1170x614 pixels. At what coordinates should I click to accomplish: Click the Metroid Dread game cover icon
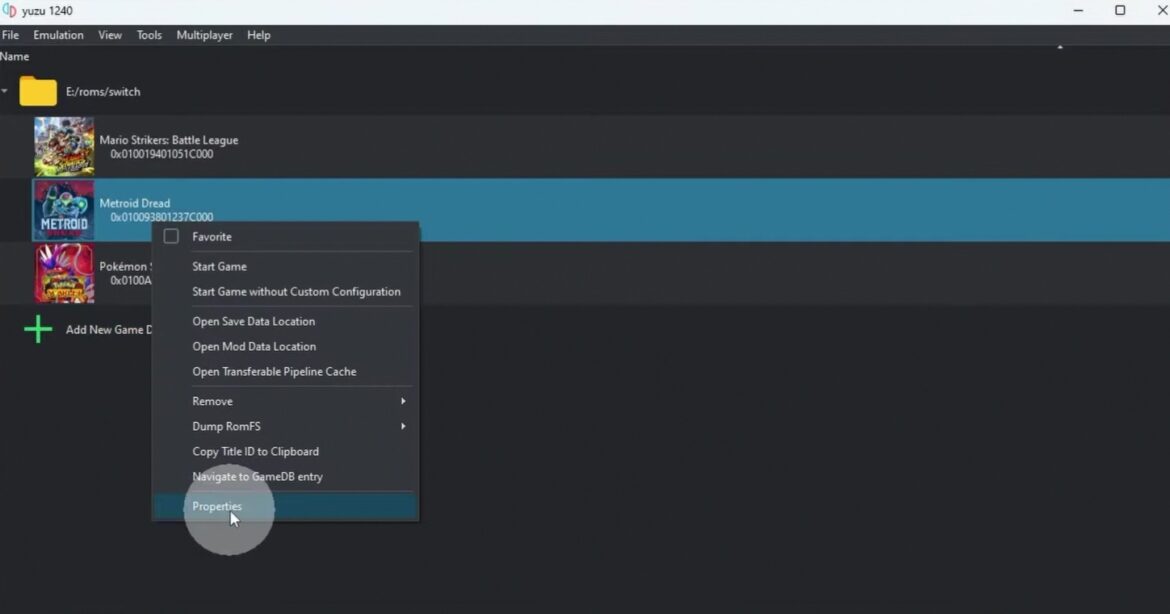point(64,210)
